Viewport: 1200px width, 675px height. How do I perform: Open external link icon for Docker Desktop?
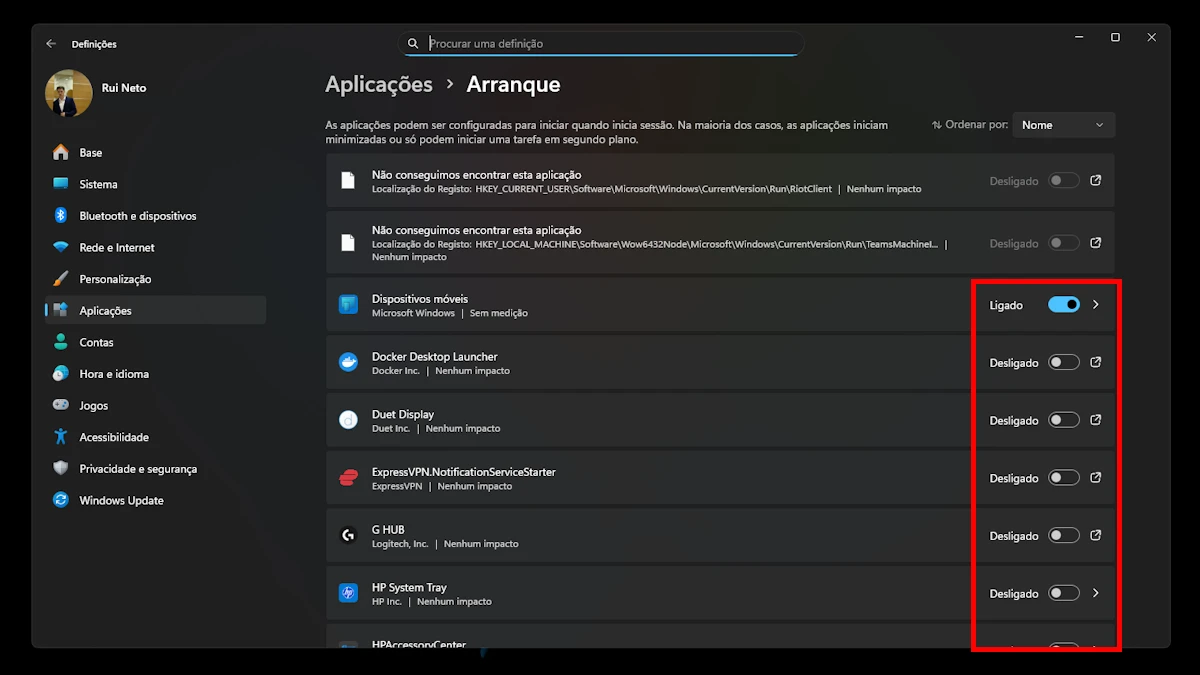[1095, 363]
